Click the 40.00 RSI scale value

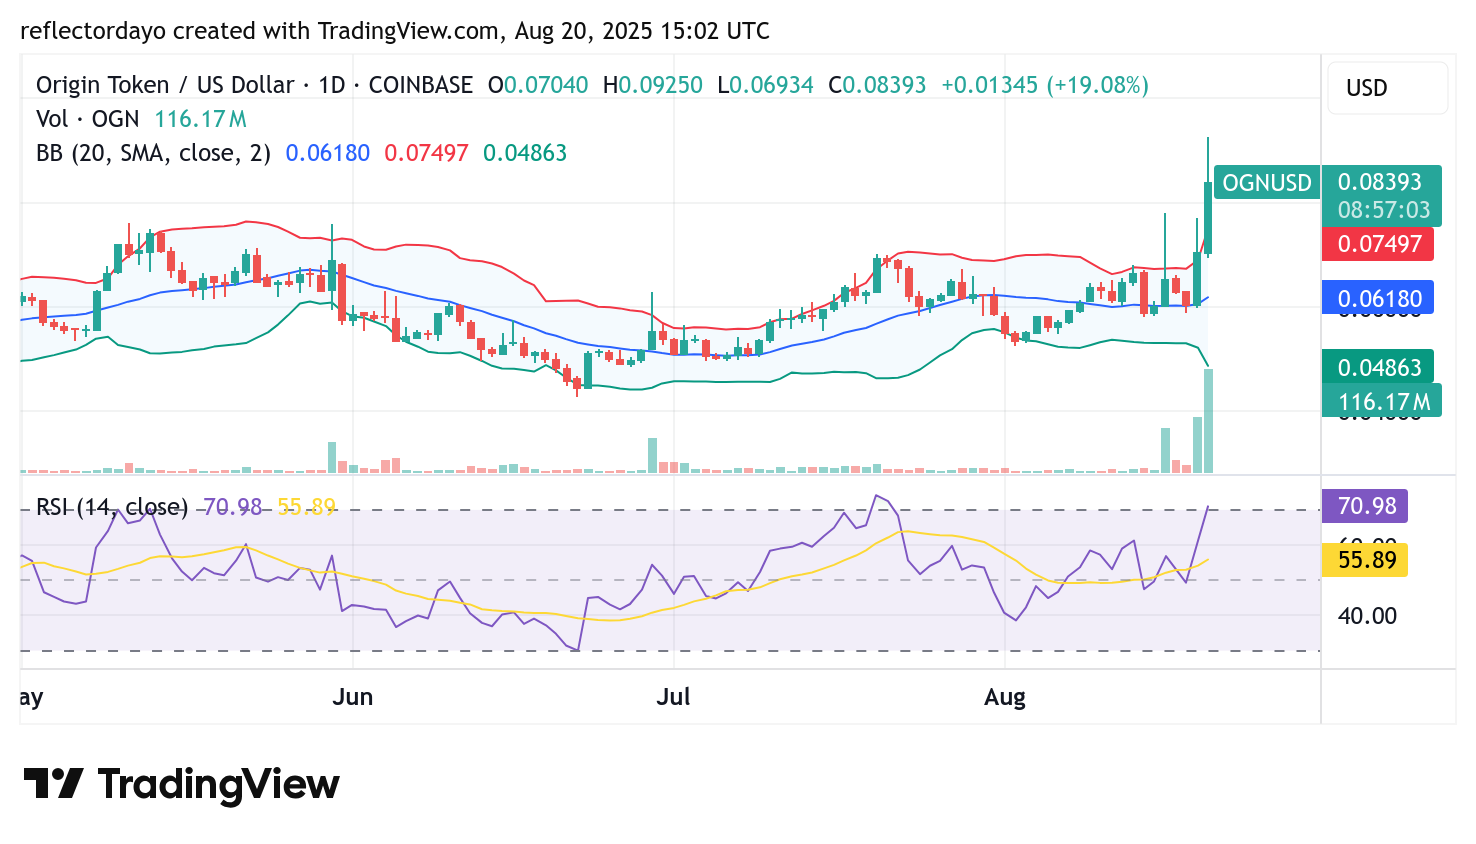(x=1367, y=616)
